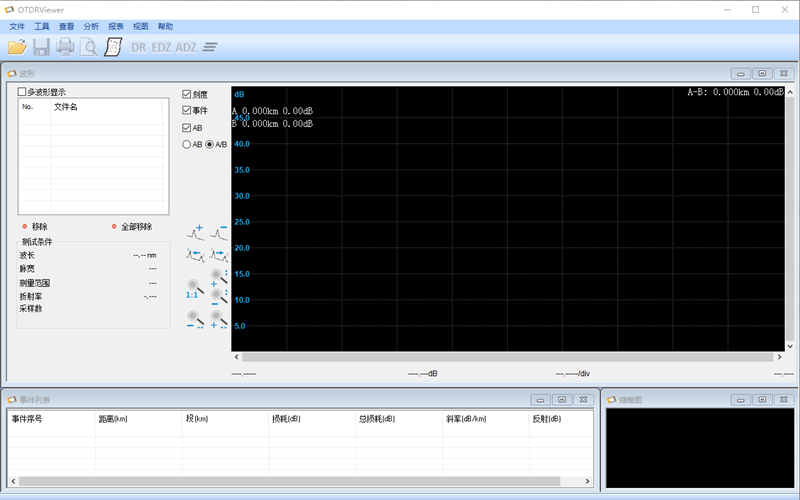Move to previous event with left-arrow waveform icon
This screenshot has height=500, width=800.
[195, 255]
